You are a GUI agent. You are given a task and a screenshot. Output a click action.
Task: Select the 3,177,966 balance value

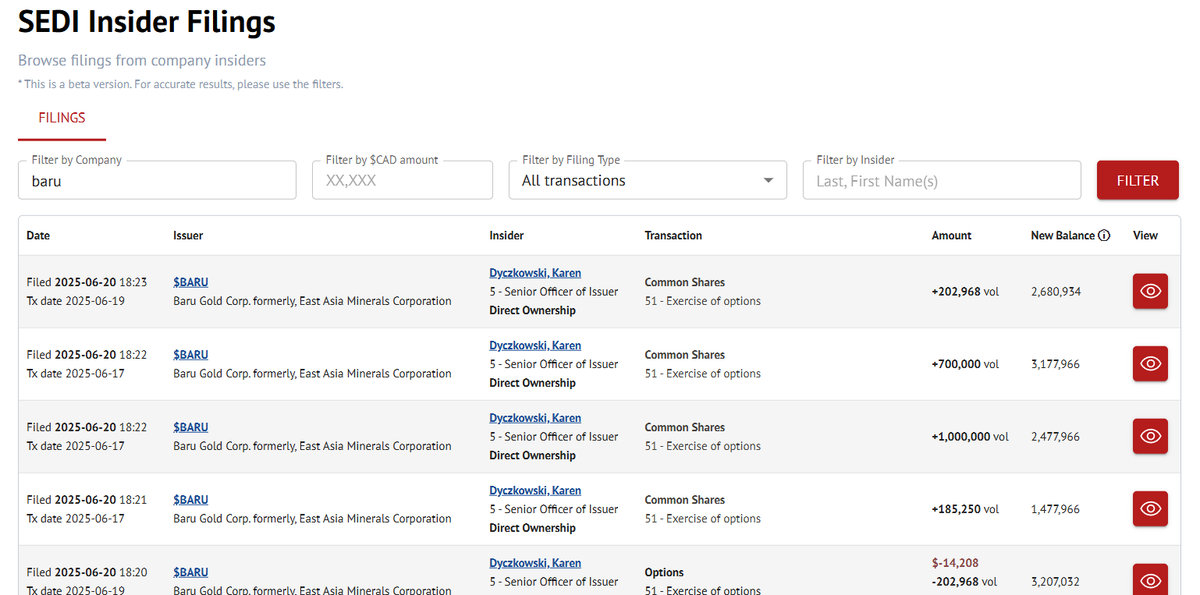pyautogui.click(x=1056, y=364)
